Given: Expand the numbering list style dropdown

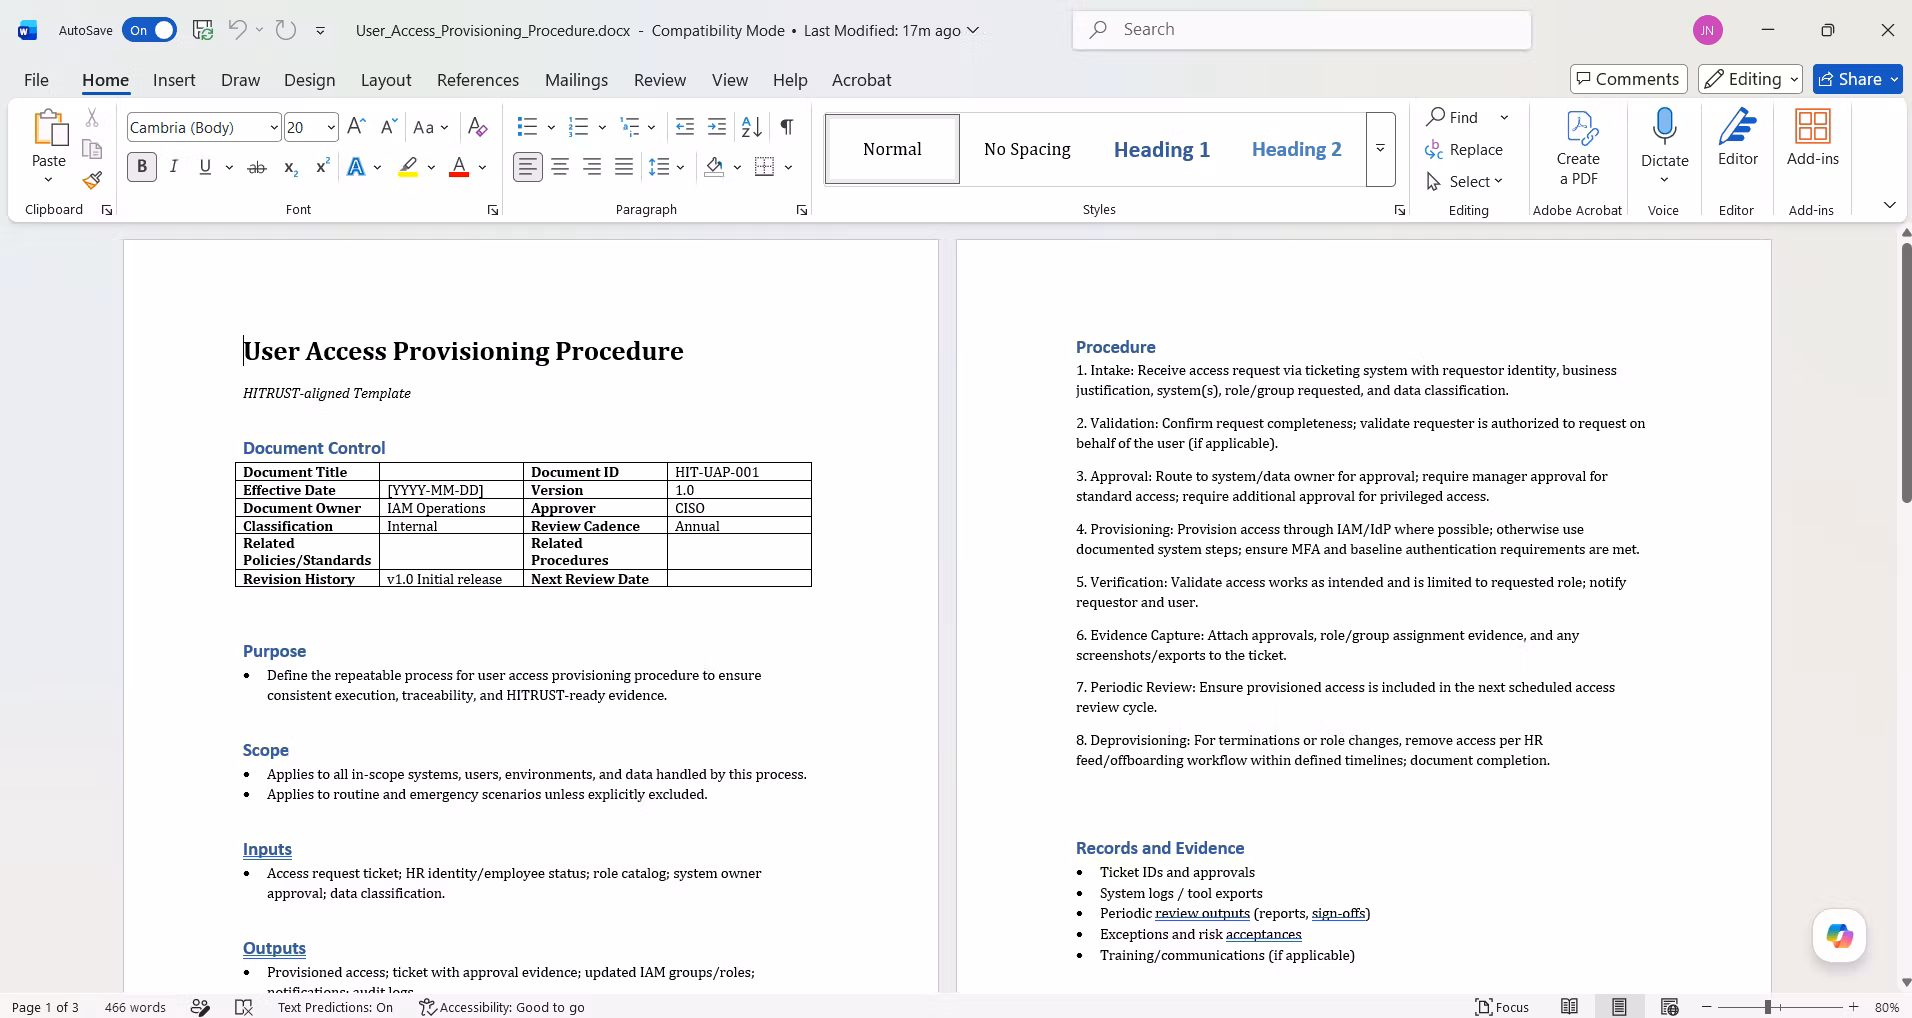Looking at the screenshot, I should [602, 127].
